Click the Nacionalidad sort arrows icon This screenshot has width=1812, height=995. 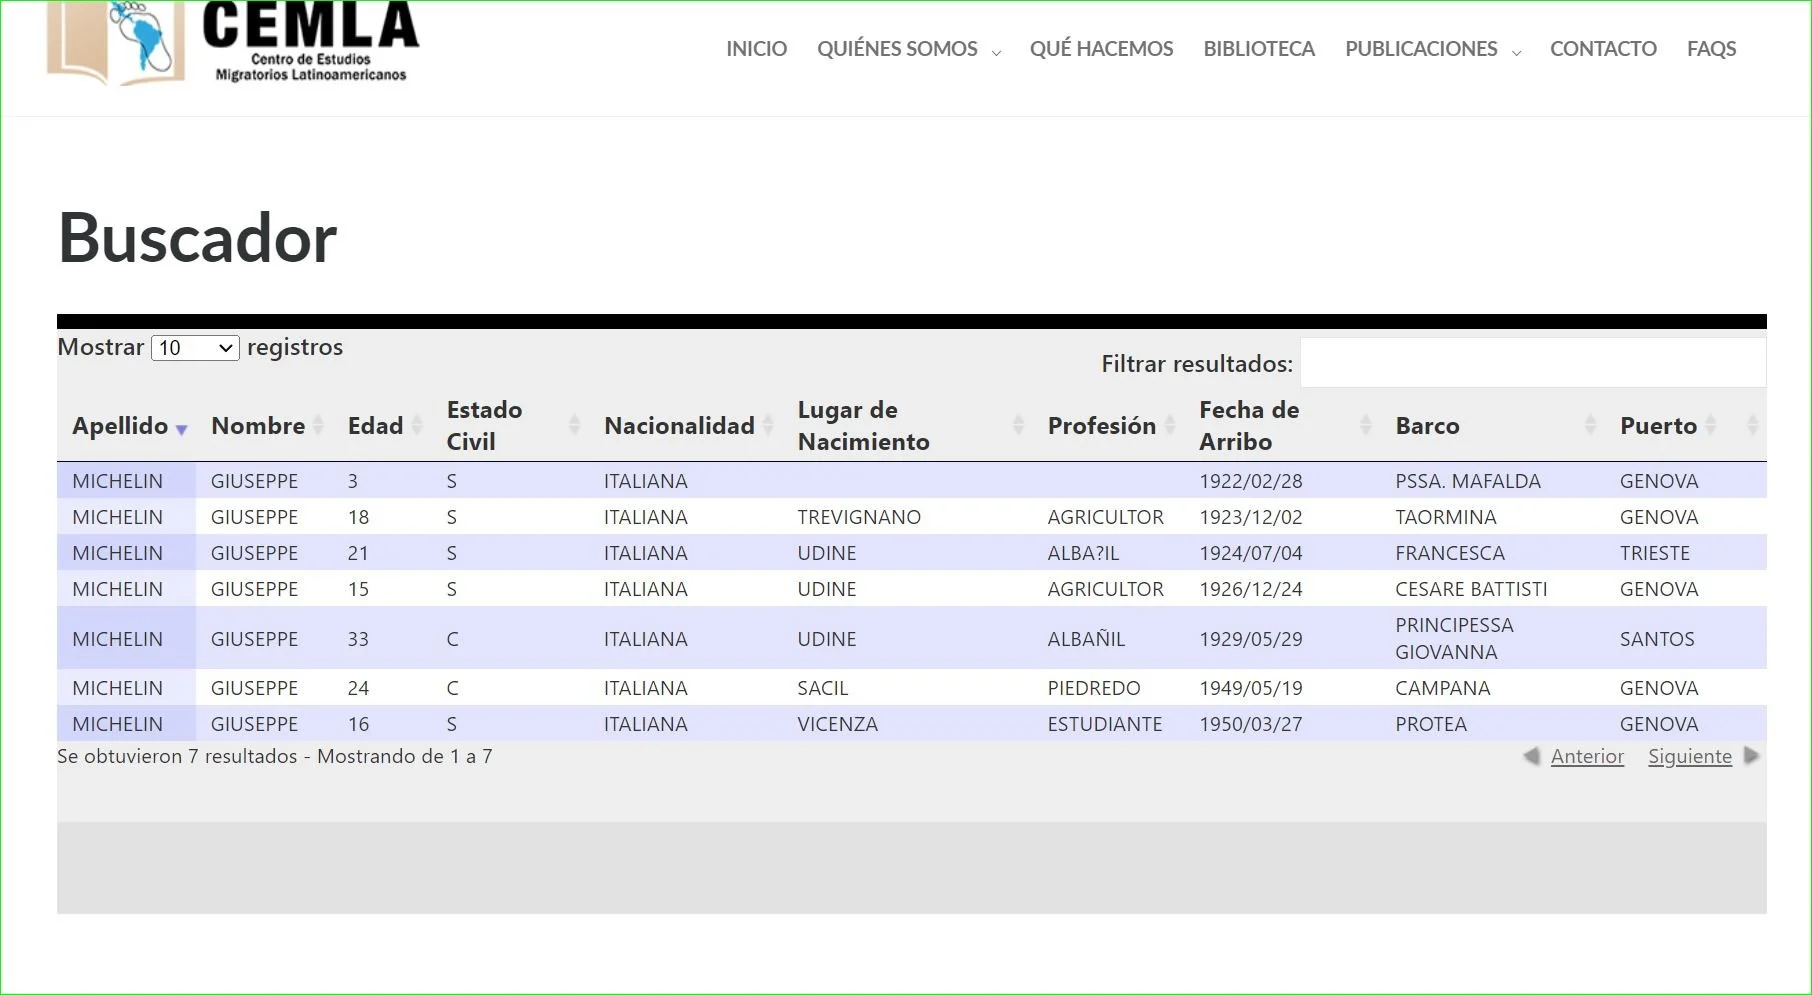coord(768,426)
